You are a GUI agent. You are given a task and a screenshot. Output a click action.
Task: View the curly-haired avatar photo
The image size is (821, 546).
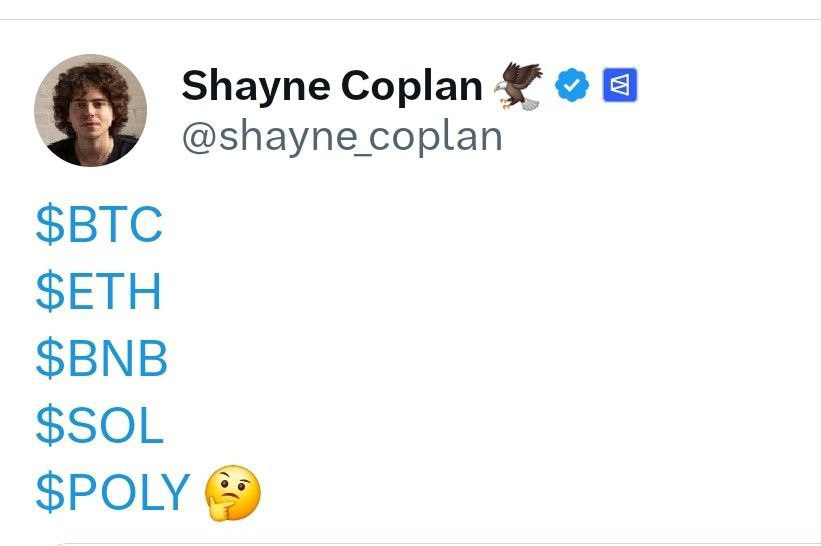[91, 110]
